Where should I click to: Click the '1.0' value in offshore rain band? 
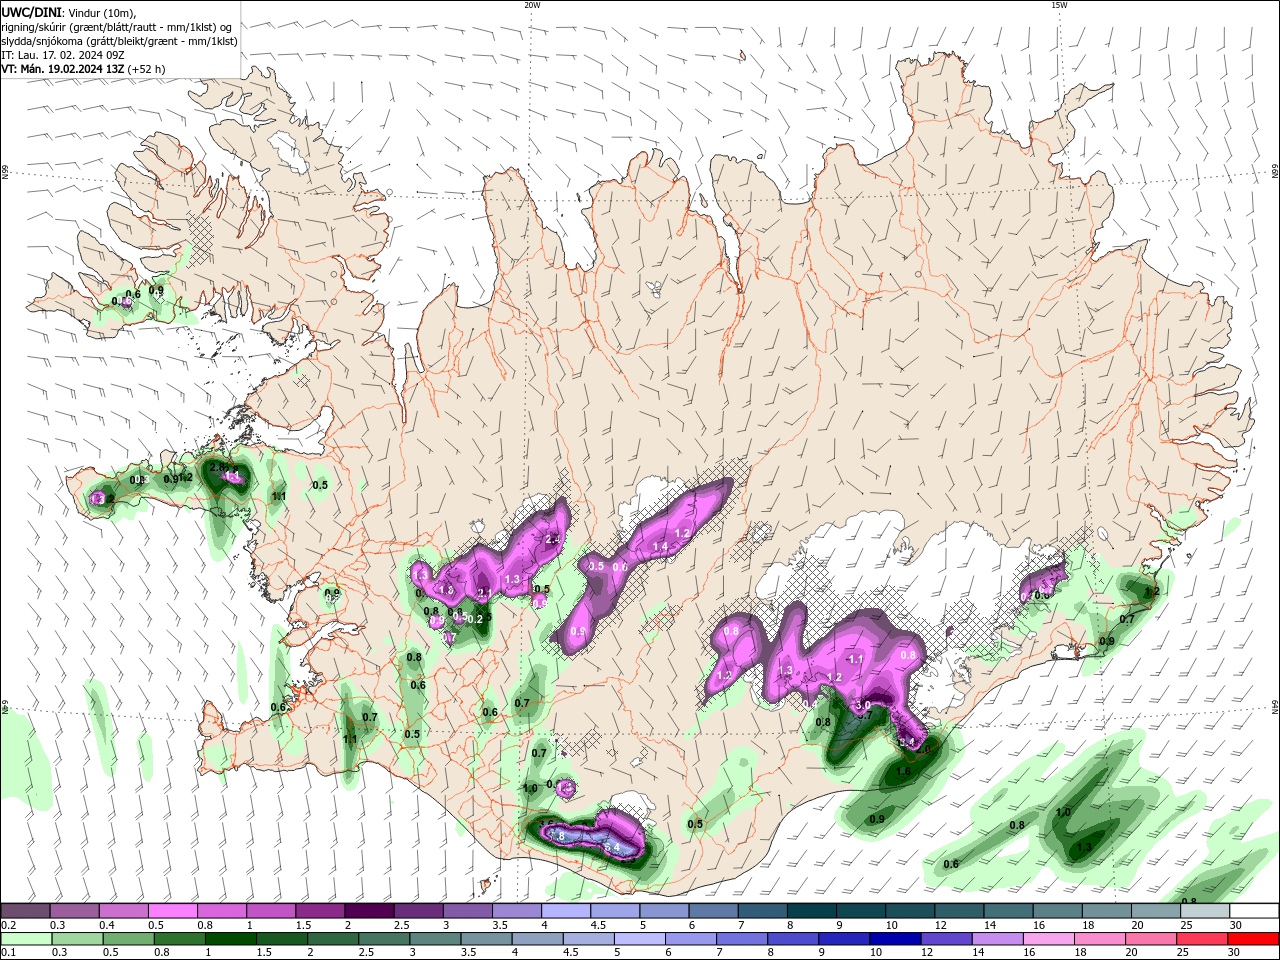tap(1063, 812)
